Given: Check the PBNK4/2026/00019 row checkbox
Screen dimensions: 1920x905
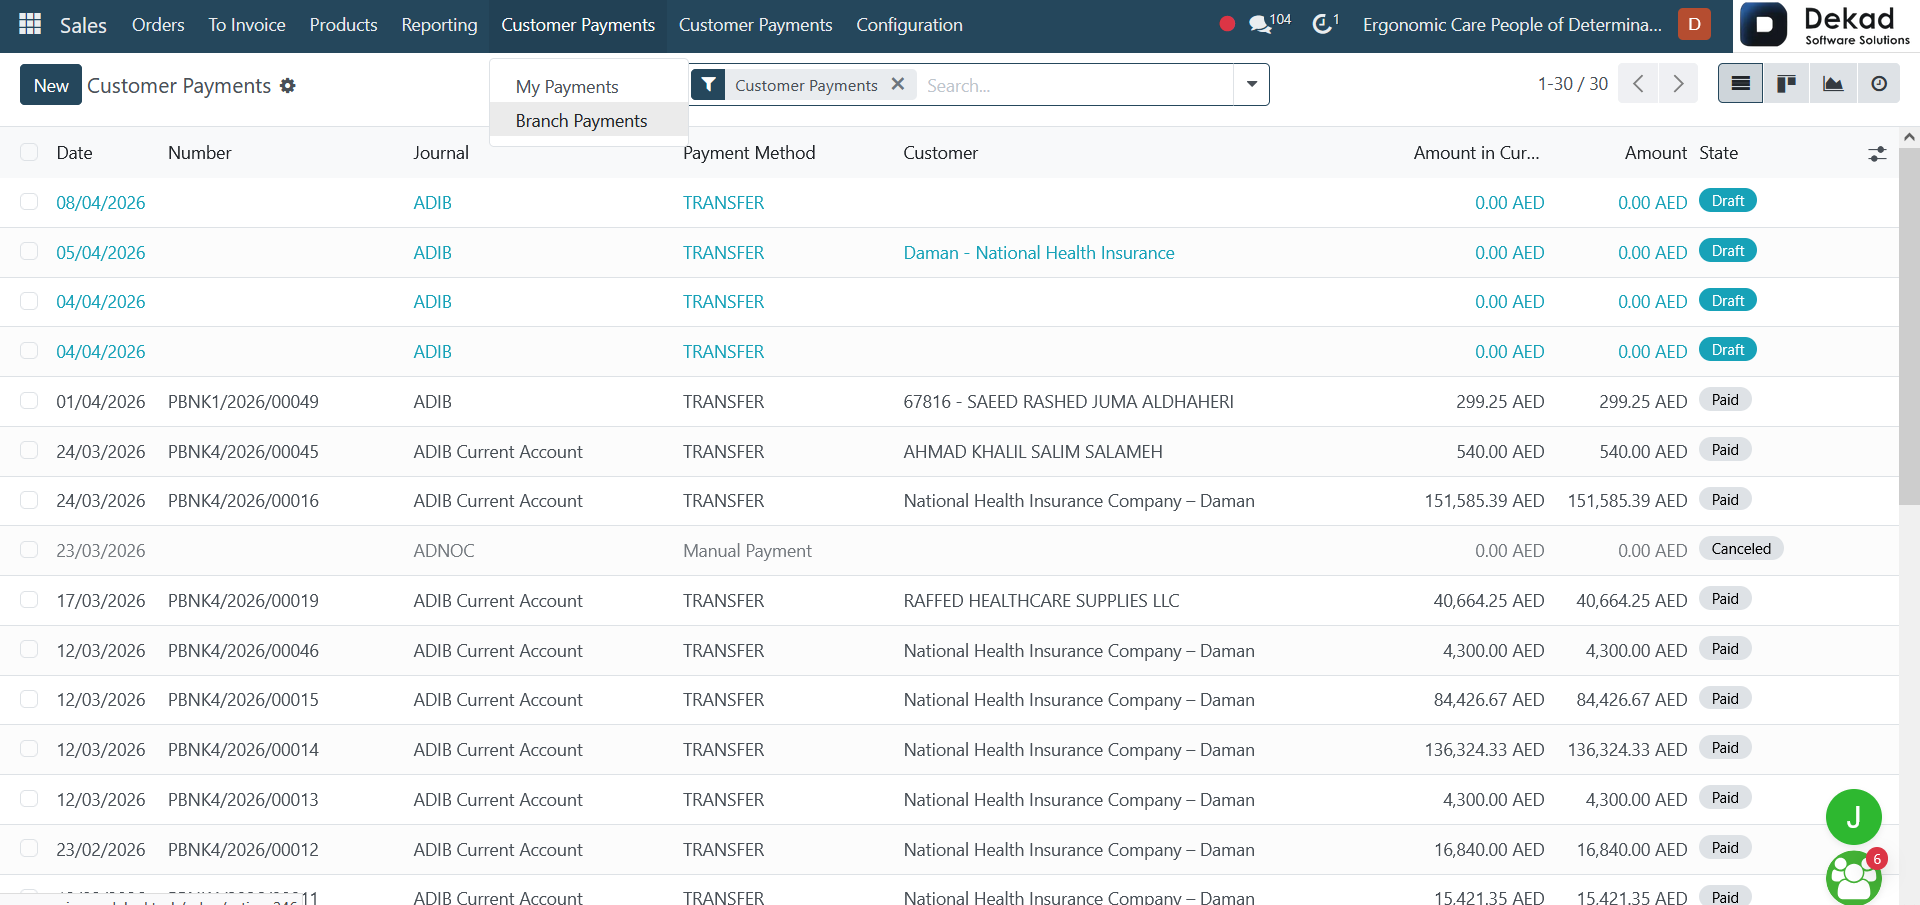Looking at the screenshot, I should click(29, 600).
